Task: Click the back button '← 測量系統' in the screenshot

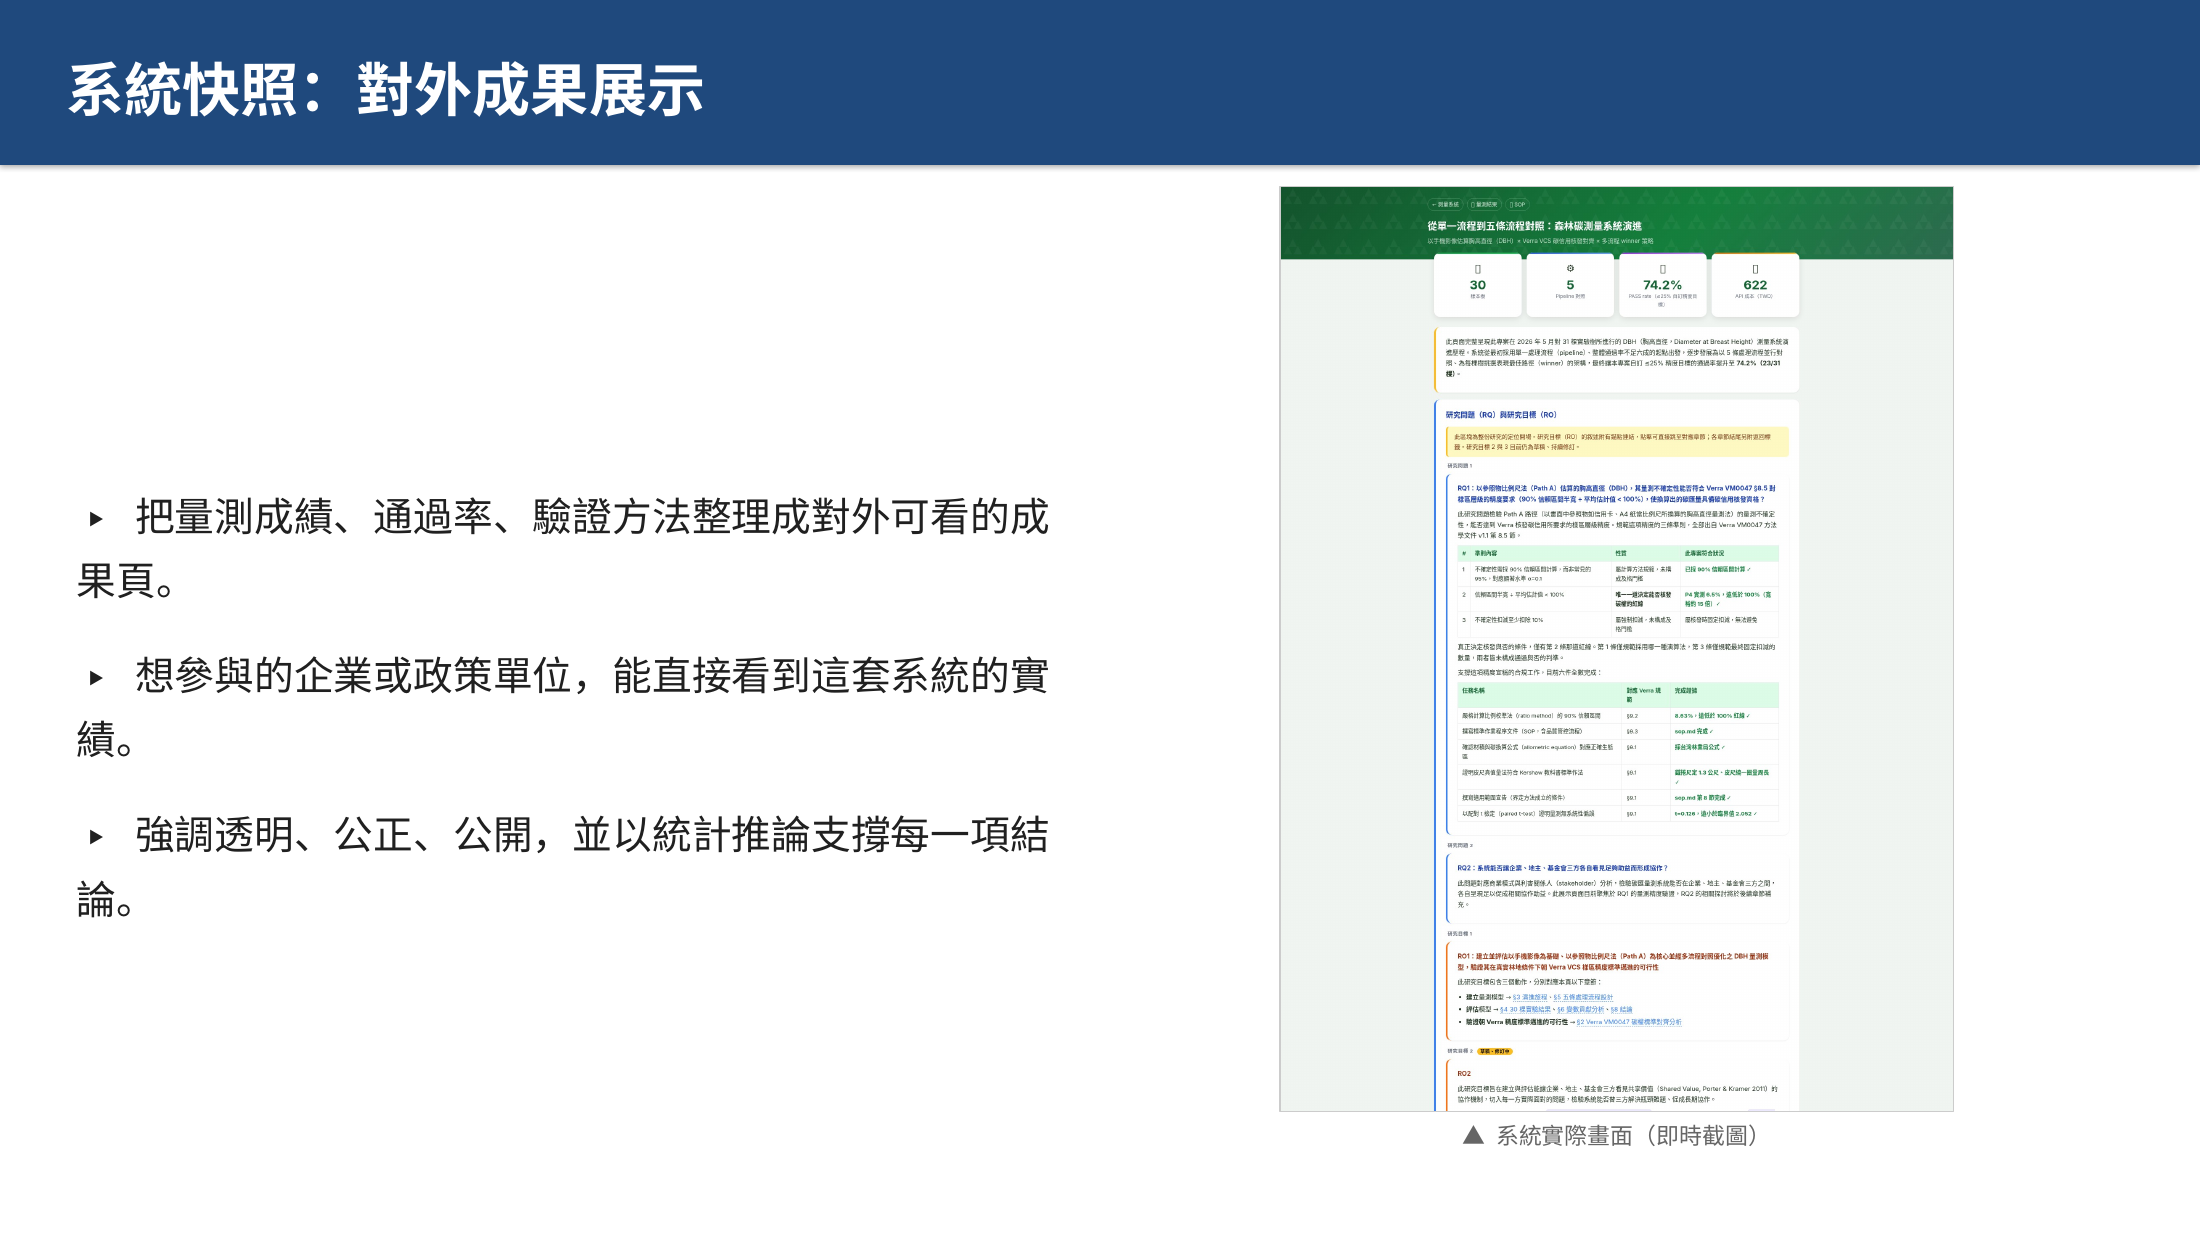Action: tap(1445, 204)
